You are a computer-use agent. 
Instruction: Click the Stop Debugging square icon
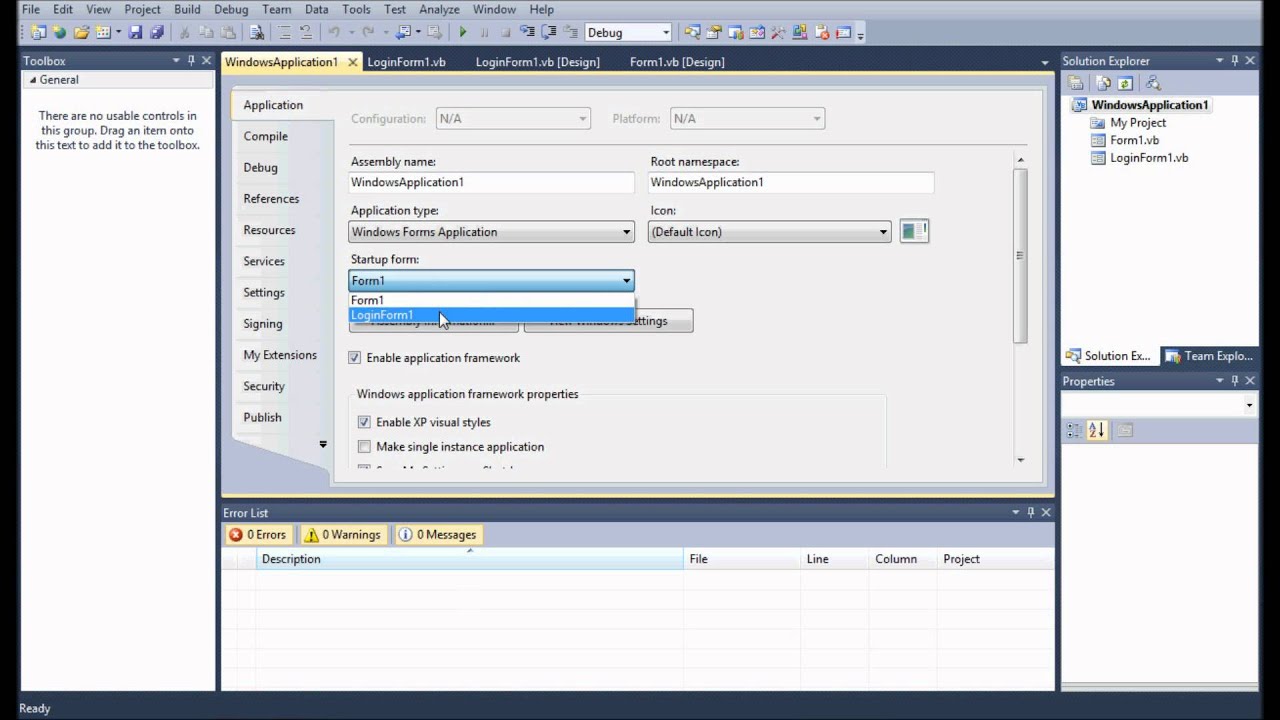506,32
